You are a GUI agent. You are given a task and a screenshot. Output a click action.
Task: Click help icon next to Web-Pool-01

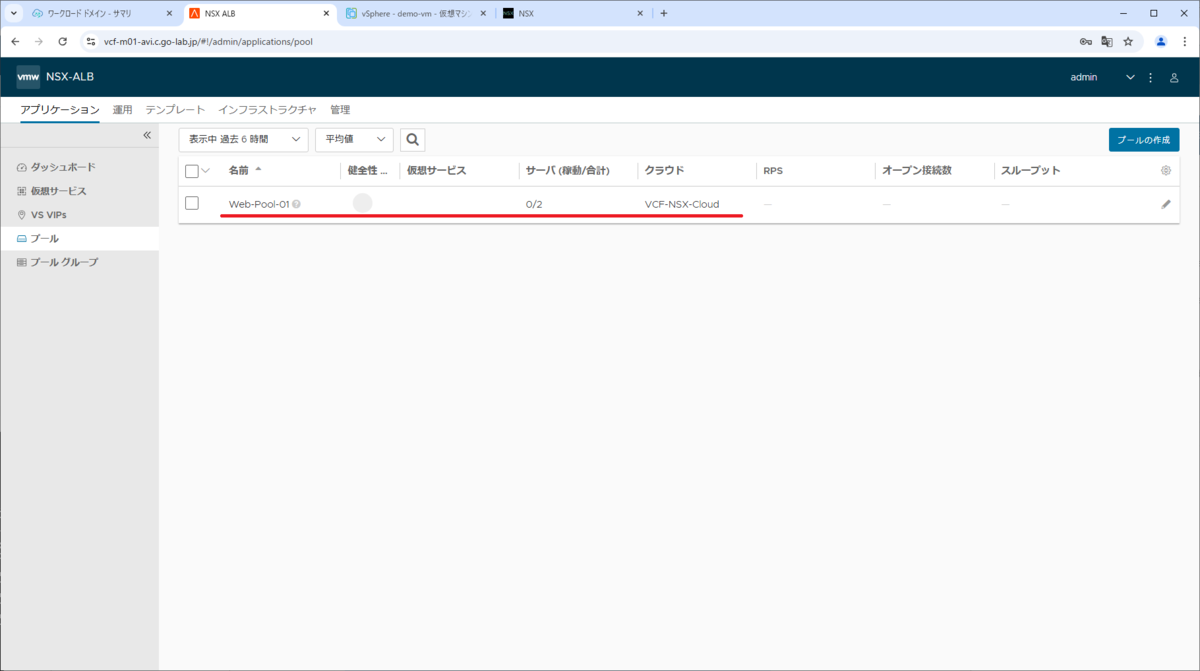tap(296, 204)
